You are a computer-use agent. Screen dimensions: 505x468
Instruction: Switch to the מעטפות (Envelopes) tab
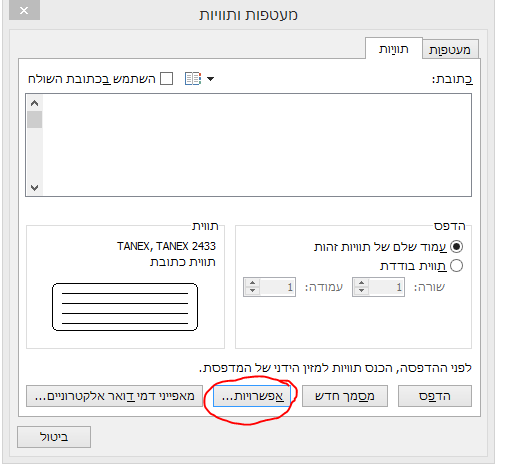tap(450, 50)
